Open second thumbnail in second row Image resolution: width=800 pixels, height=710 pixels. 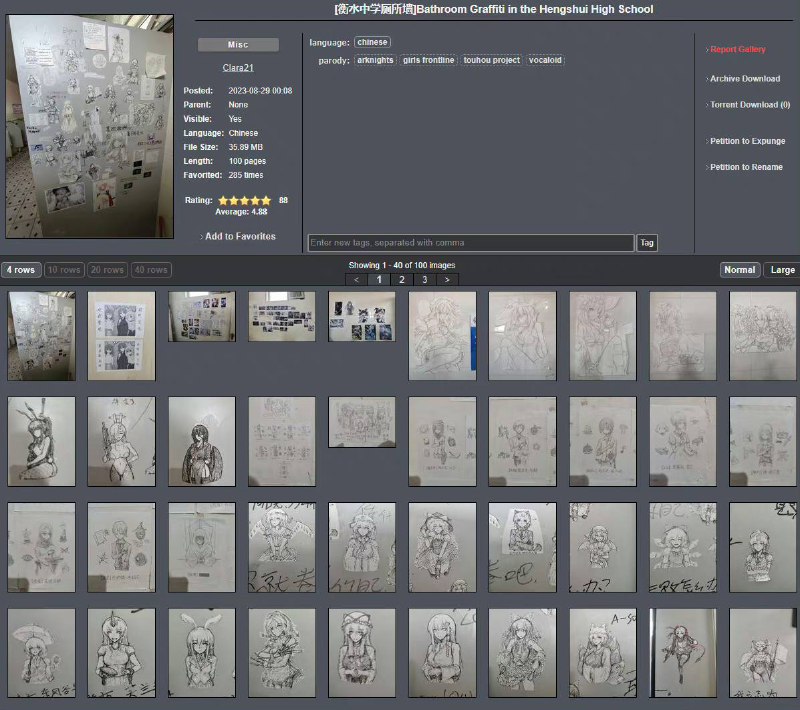pyautogui.click(x=121, y=442)
